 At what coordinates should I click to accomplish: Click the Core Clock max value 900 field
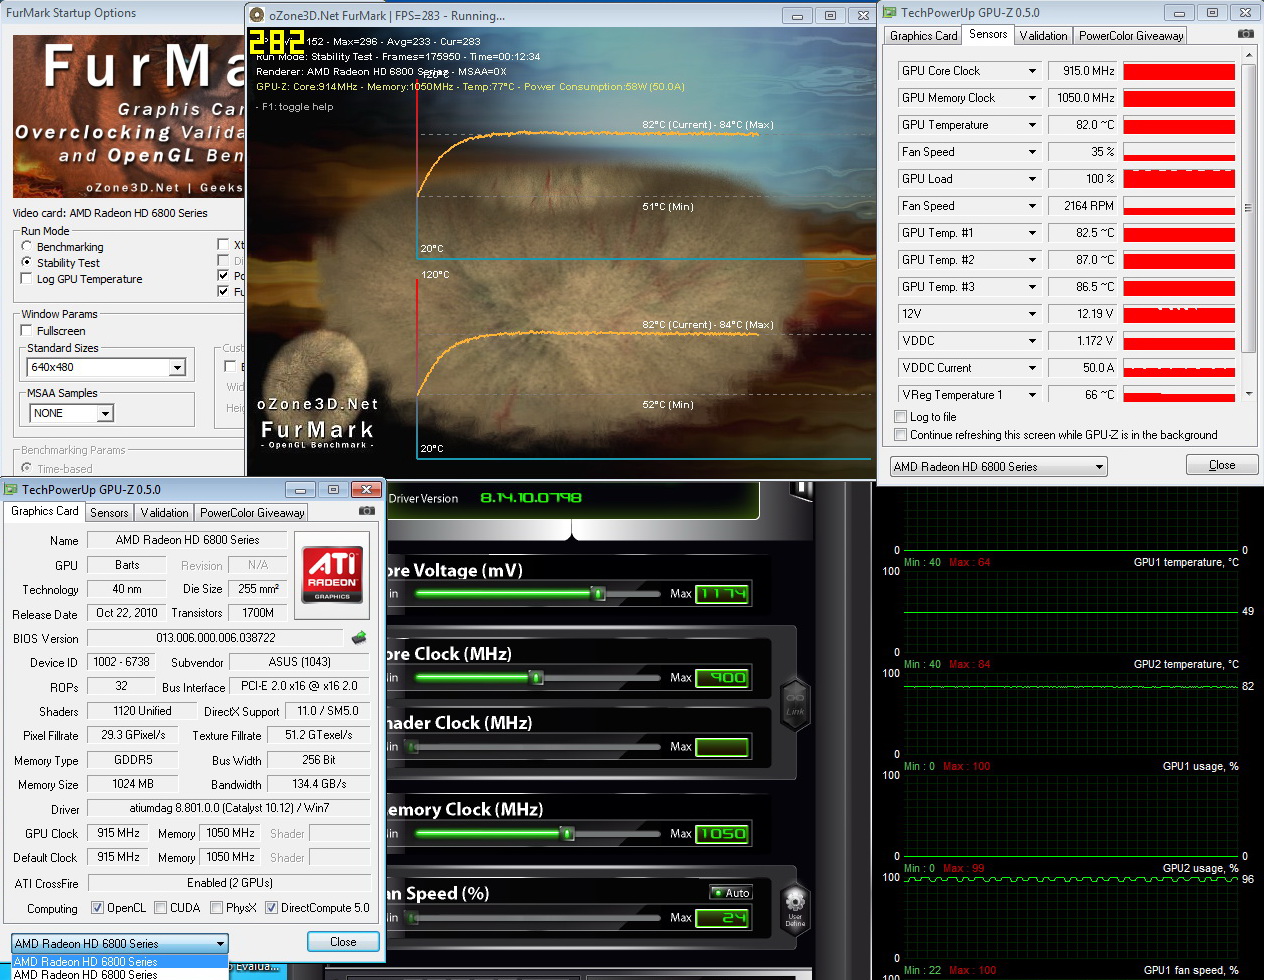[722, 678]
